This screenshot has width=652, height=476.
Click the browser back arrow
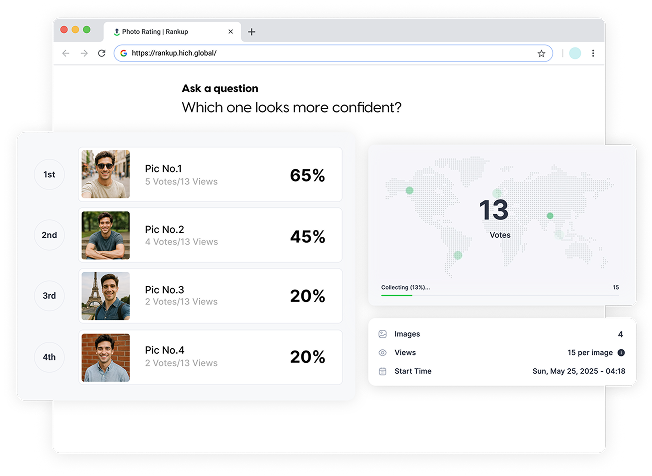click(x=66, y=53)
